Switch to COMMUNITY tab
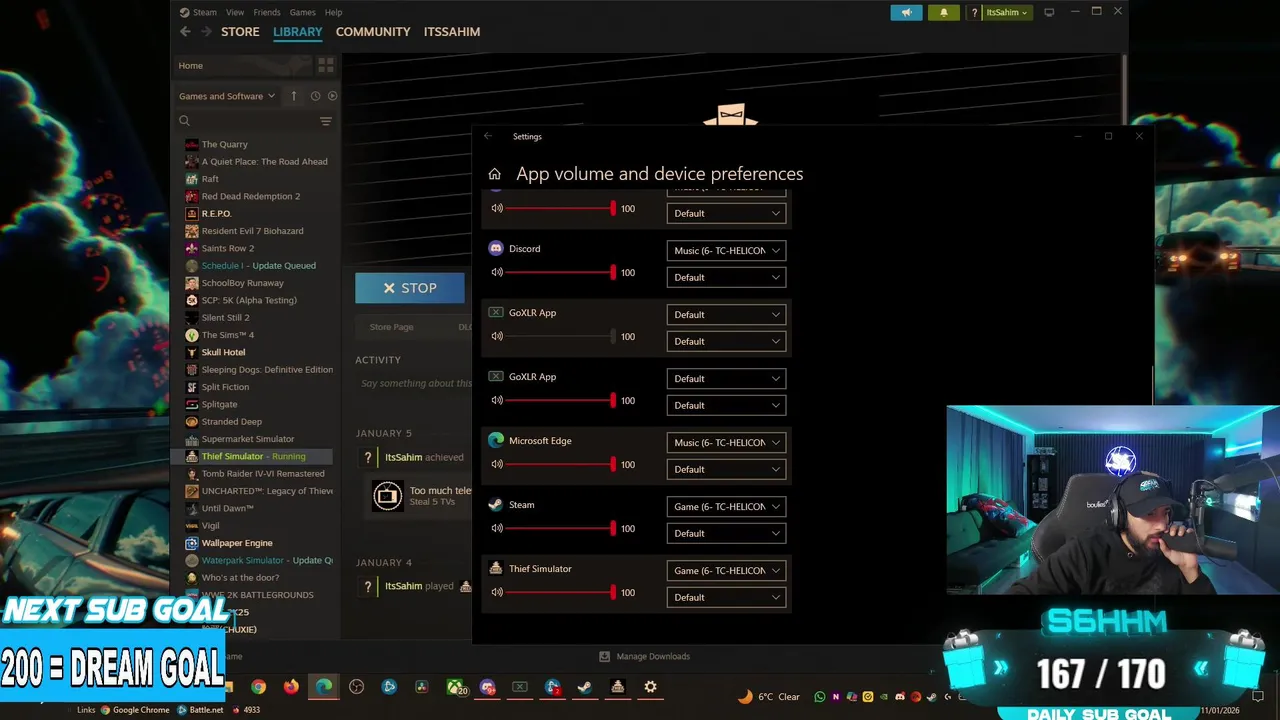This screenshot has width=1280, height=720. pos(373,32)
